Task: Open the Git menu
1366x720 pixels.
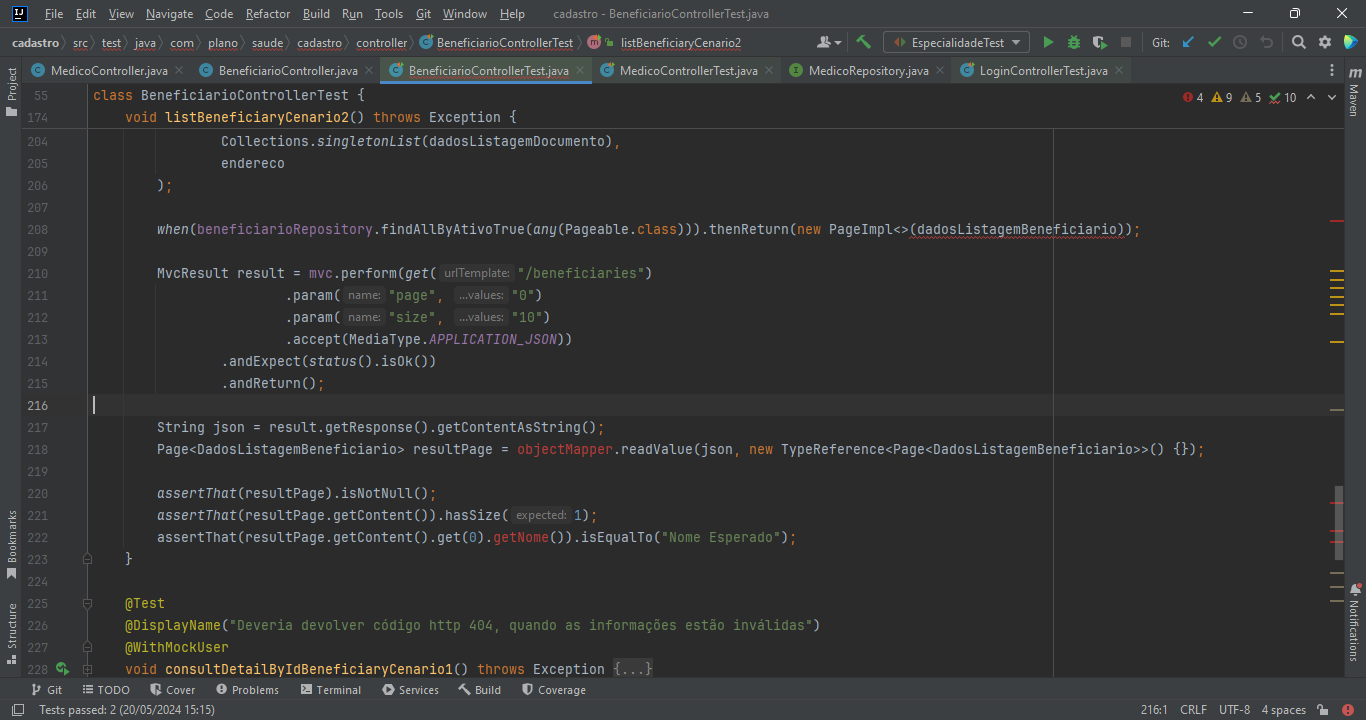Action: [423, 14]
